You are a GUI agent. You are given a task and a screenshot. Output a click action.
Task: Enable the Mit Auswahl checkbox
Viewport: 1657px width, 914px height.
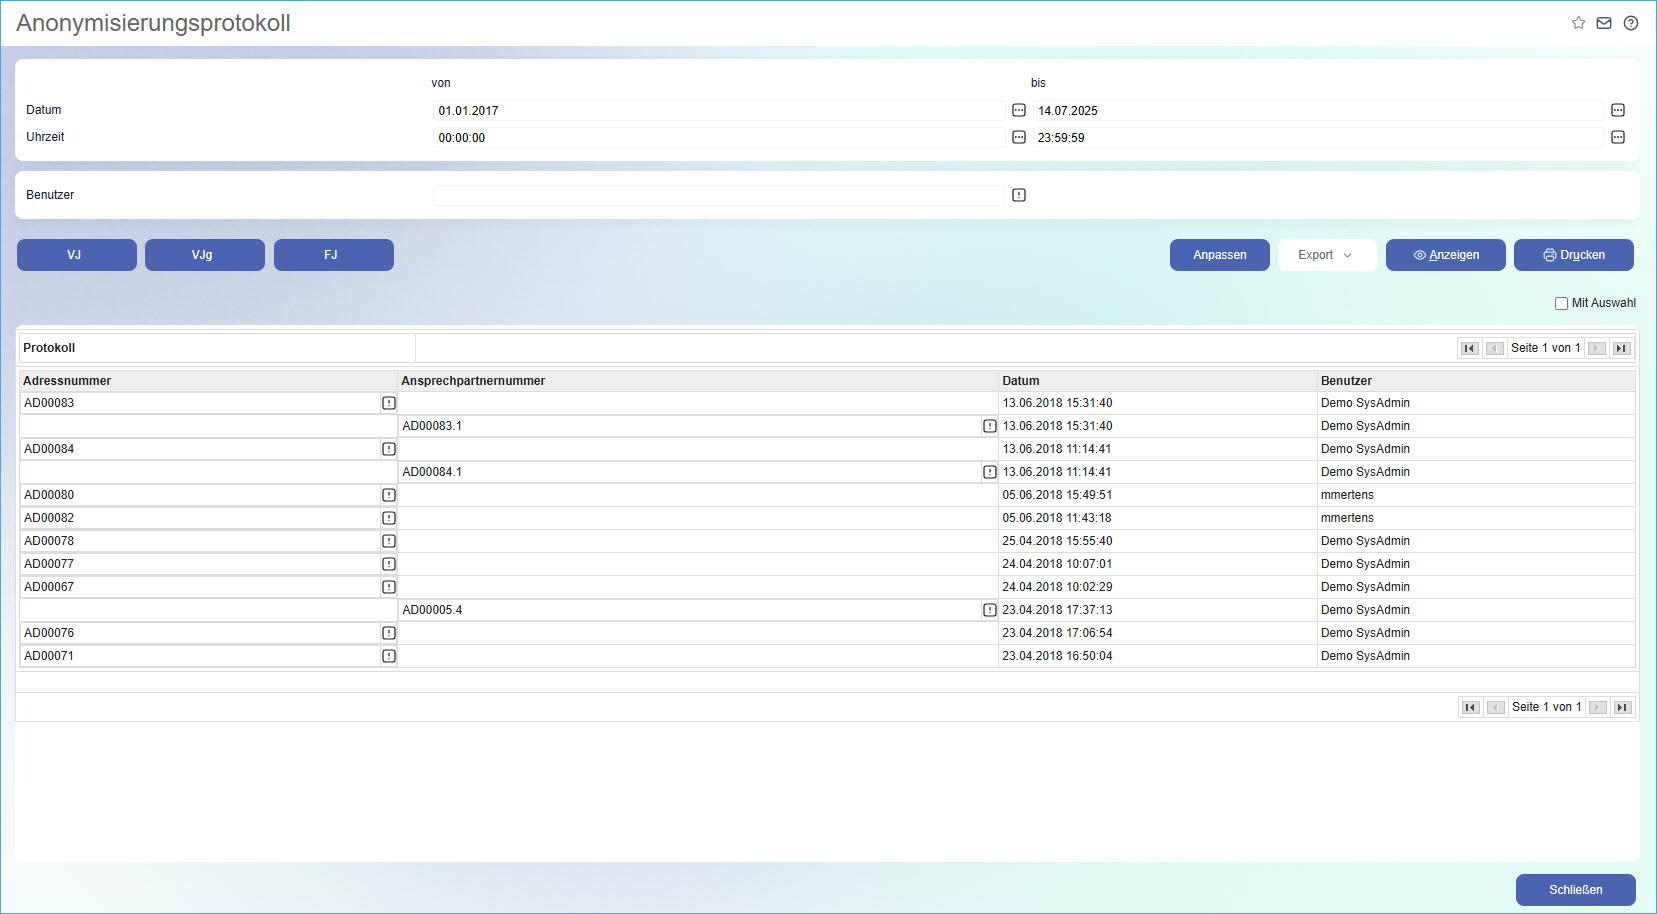(x=1561, y=303)
